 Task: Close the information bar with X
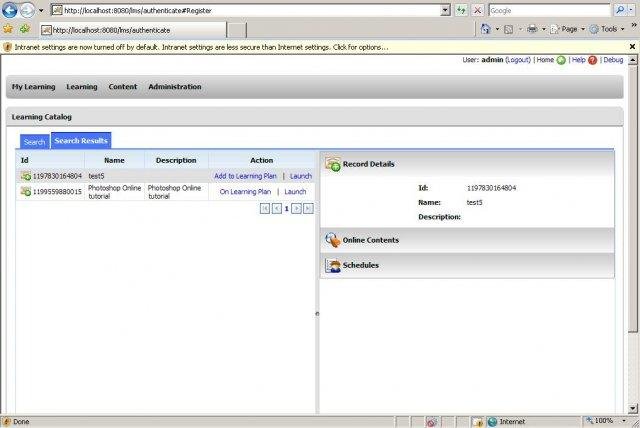click(632, 47)
